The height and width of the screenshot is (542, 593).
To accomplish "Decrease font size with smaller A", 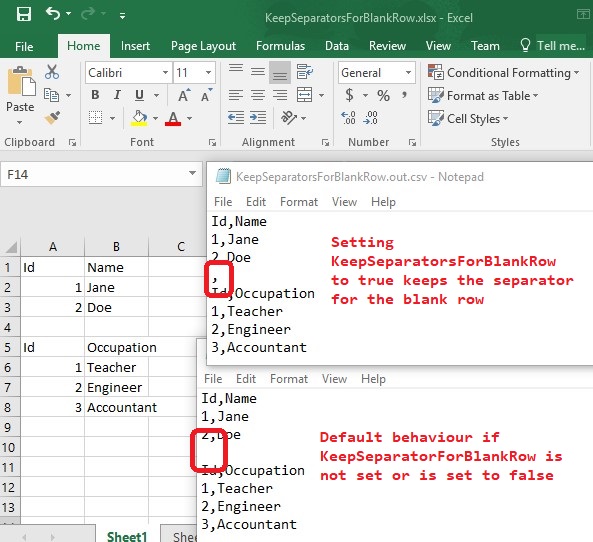I will (x=206, y=95).
